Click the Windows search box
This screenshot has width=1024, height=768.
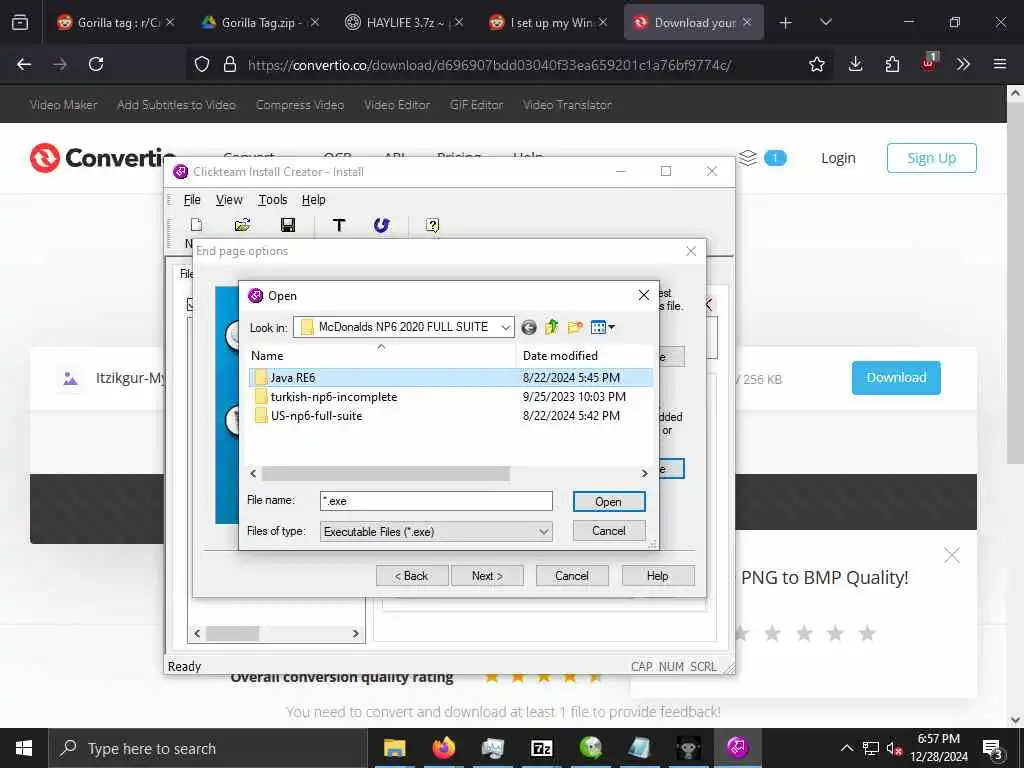tap(208, 748)
